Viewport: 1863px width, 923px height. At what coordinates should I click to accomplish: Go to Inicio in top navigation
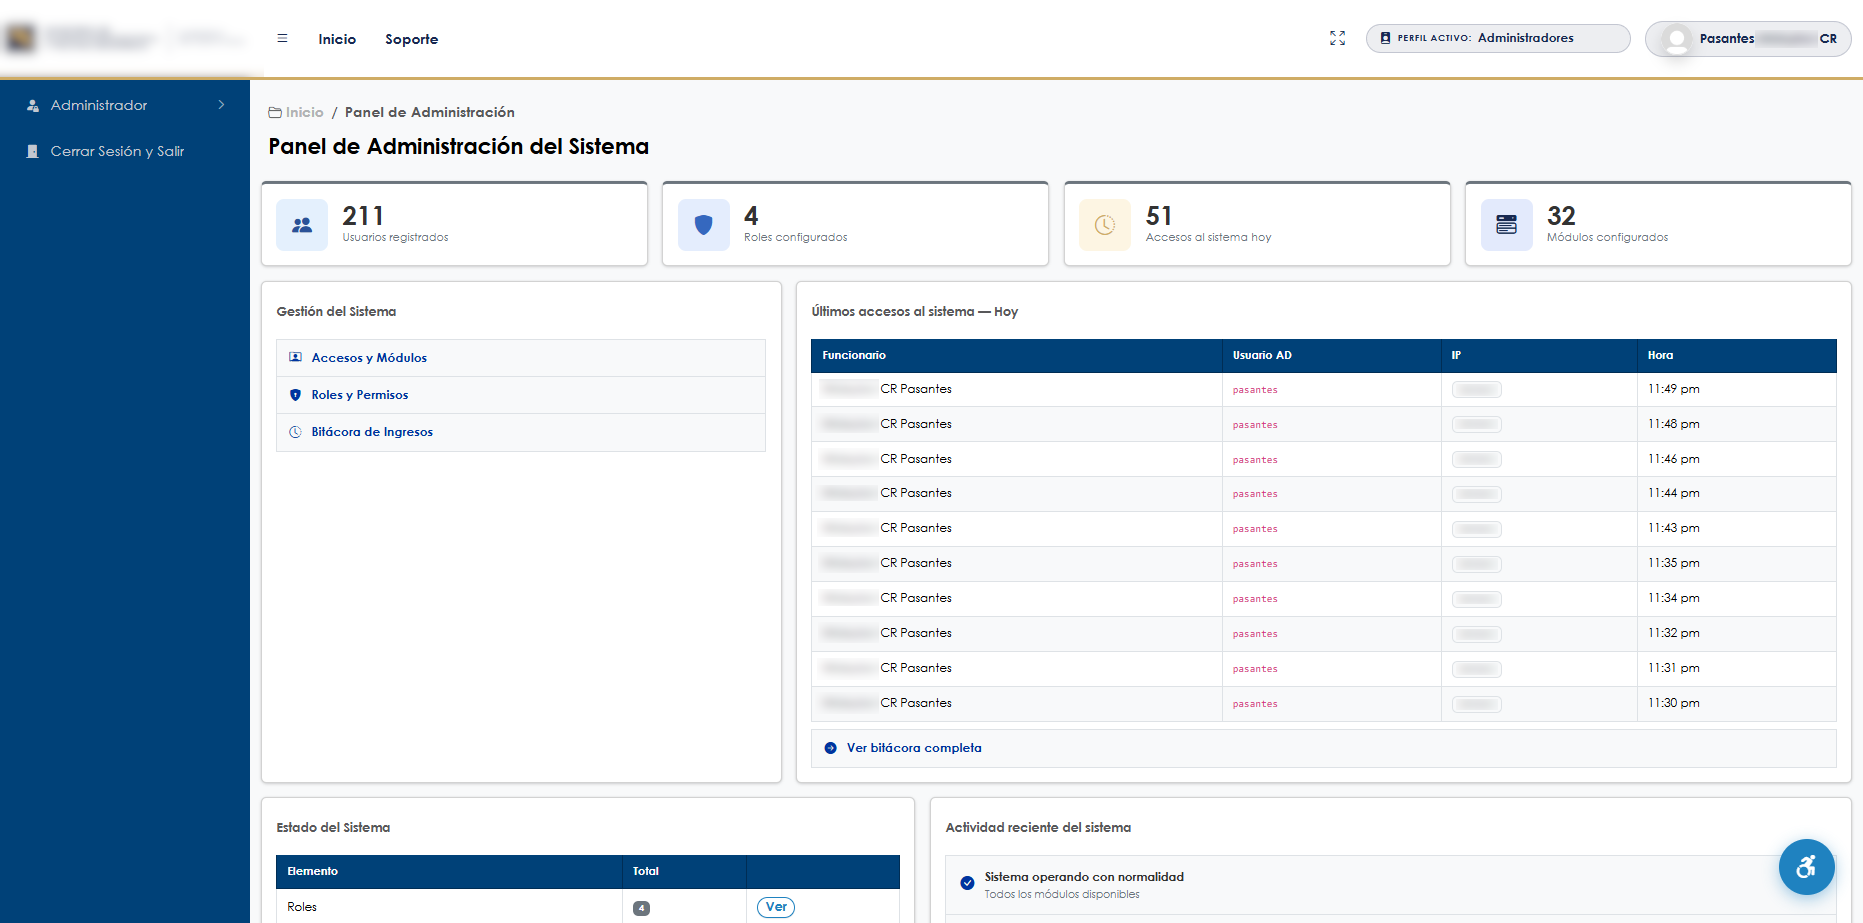[337, 39]
